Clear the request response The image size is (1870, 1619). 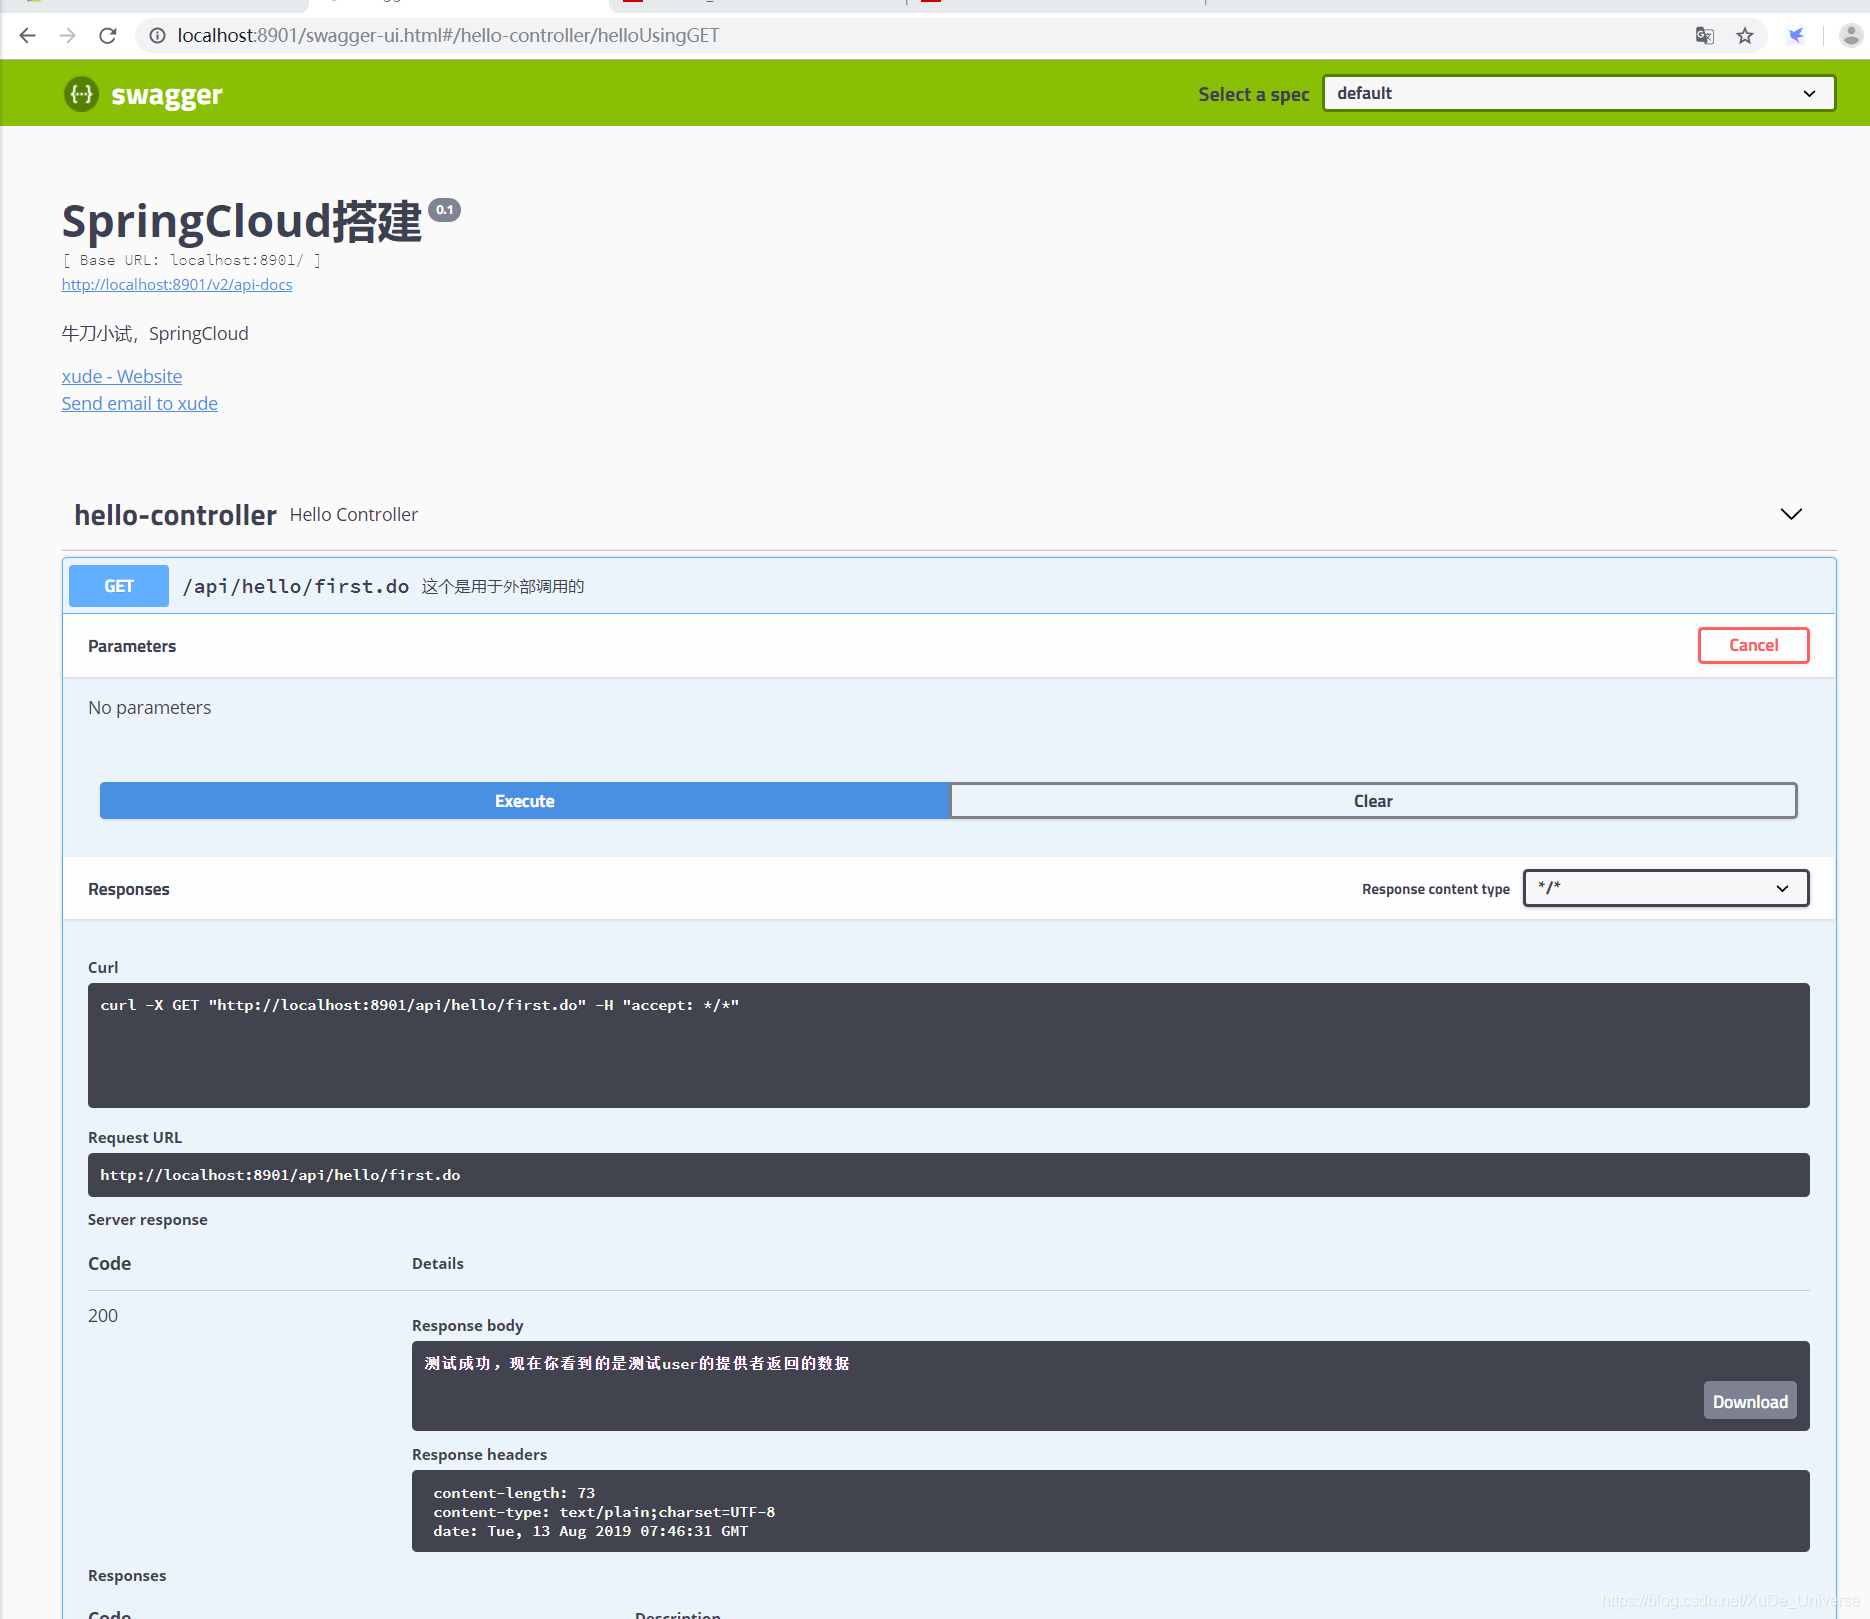[x=1373, y=801]
